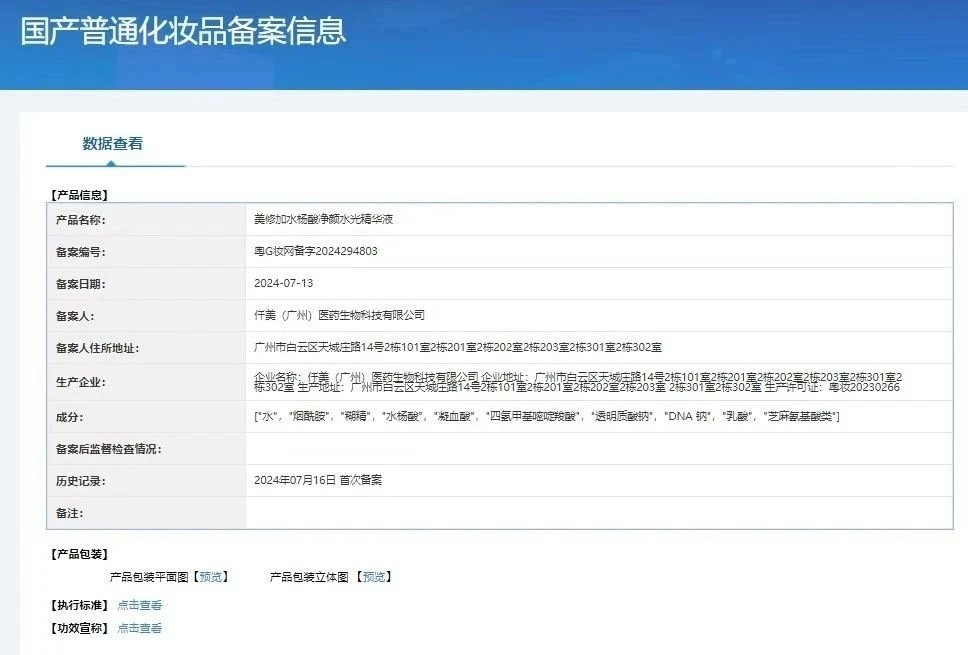The width and height of the screenshot is (968, 655).
Task: Click the 产品包装平面图 label text
Action: (x=149, y=577)
